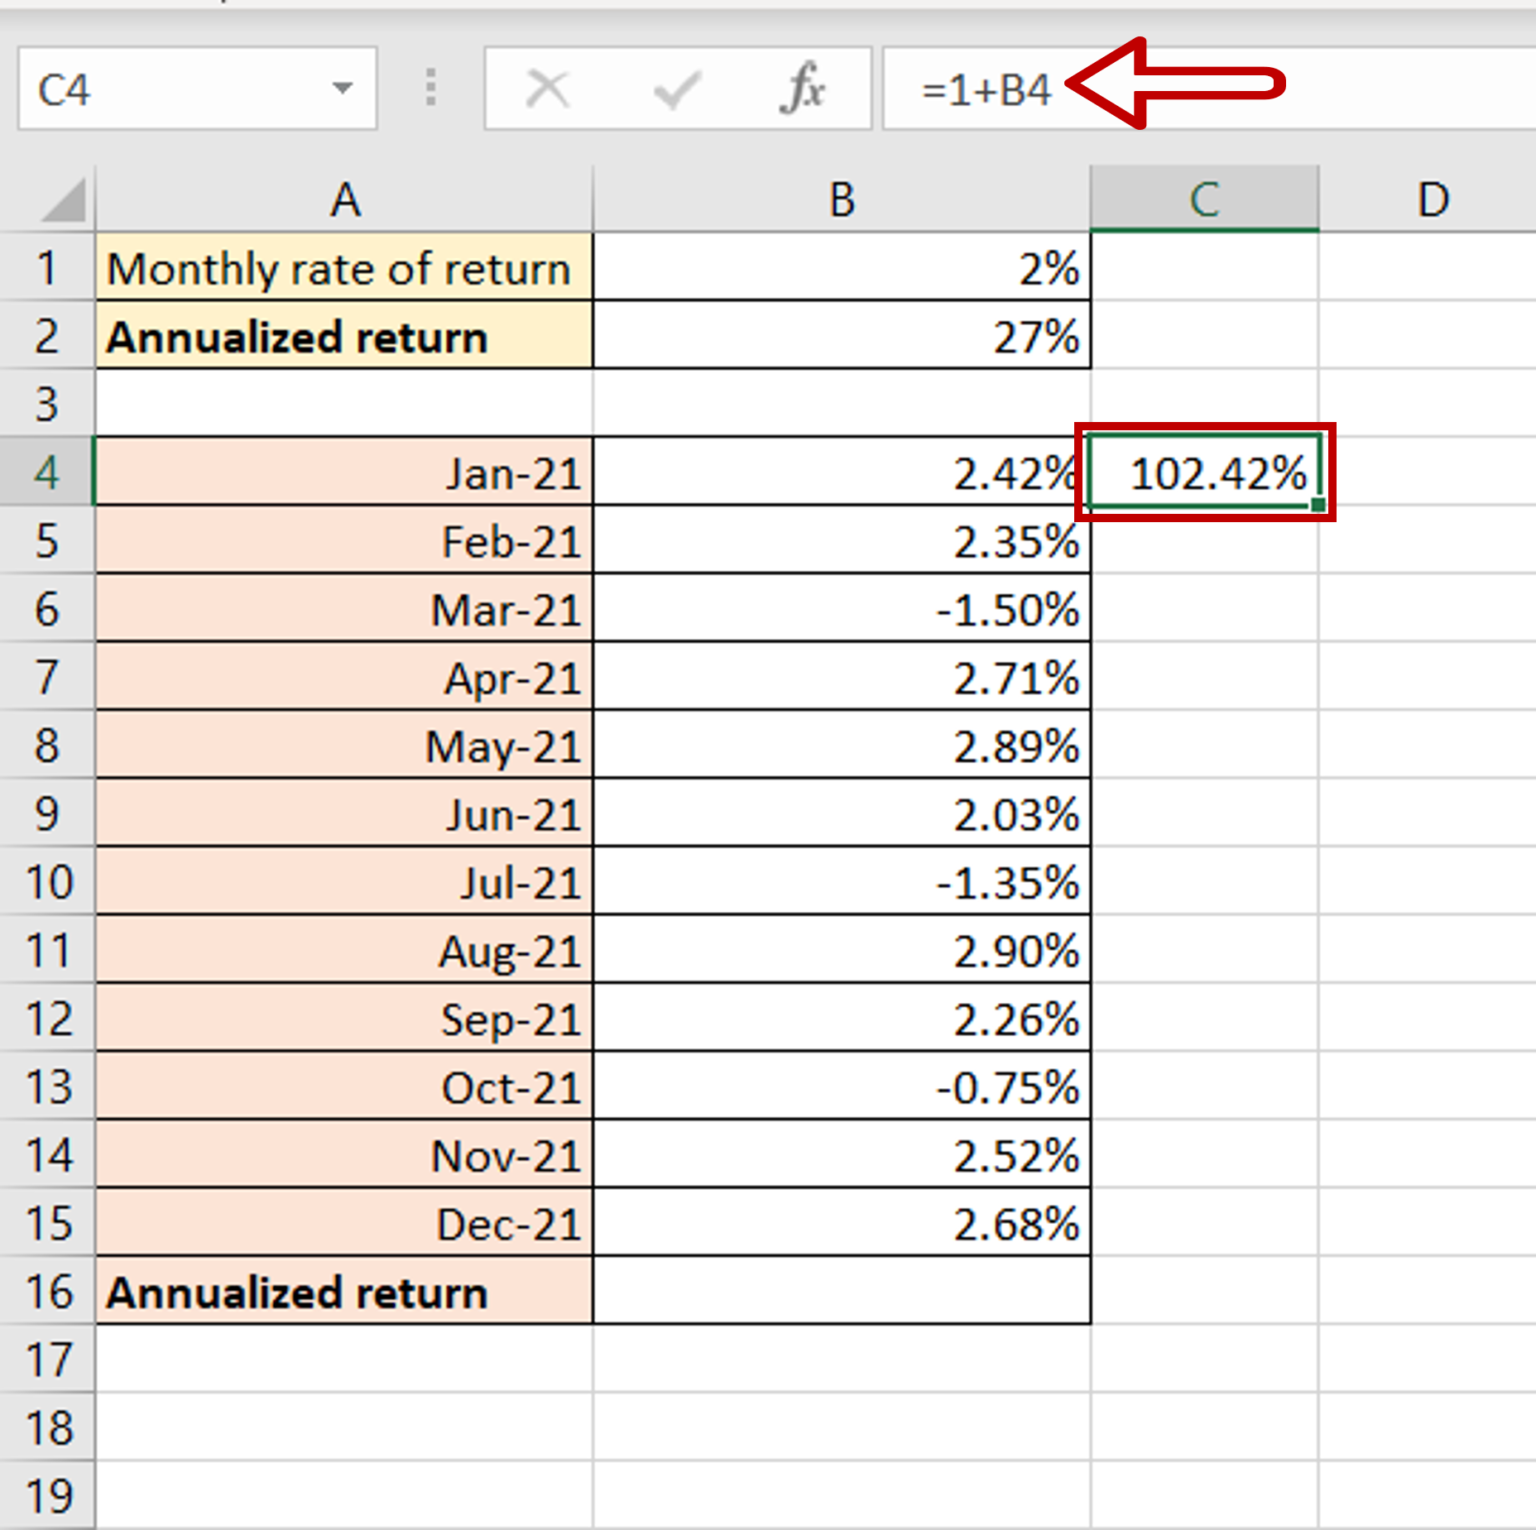Select row header 4
Screen dimensions: 1536x1530
[x=47, y=474]
